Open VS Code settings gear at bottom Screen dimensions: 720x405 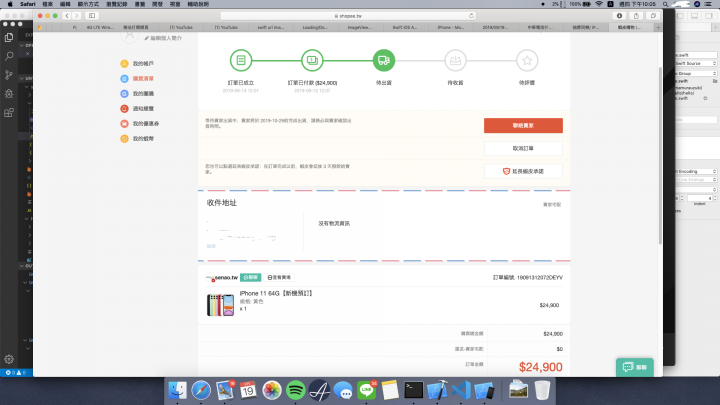(x=9, y=359)
